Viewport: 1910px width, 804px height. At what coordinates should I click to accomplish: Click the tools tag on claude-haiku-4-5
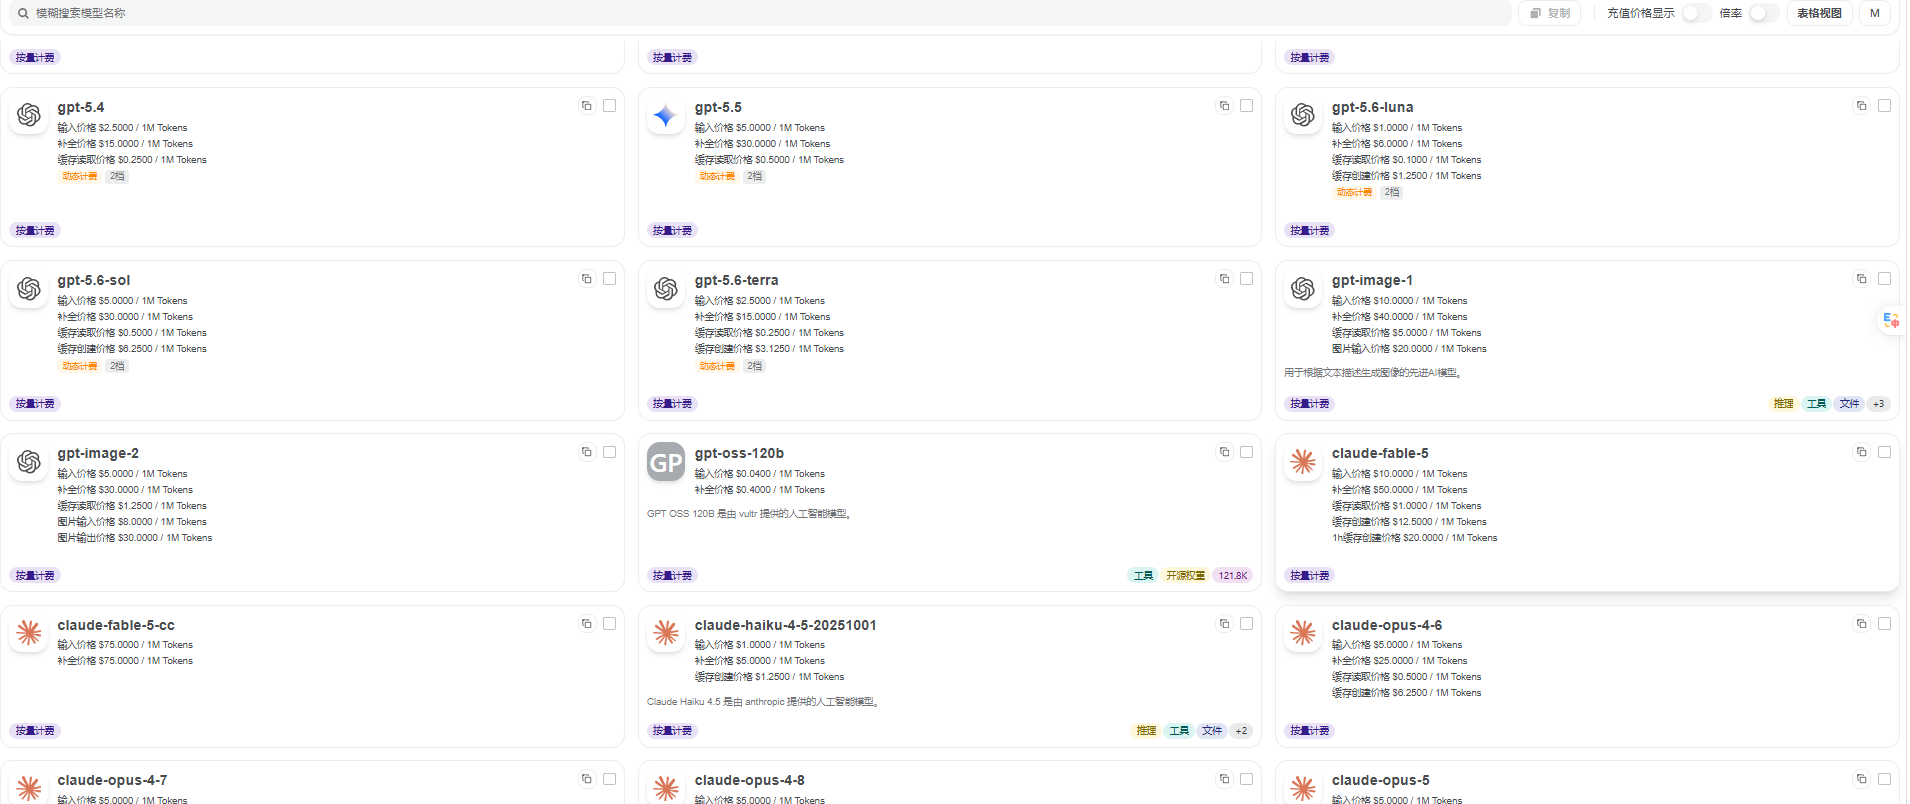(1179, 731)
